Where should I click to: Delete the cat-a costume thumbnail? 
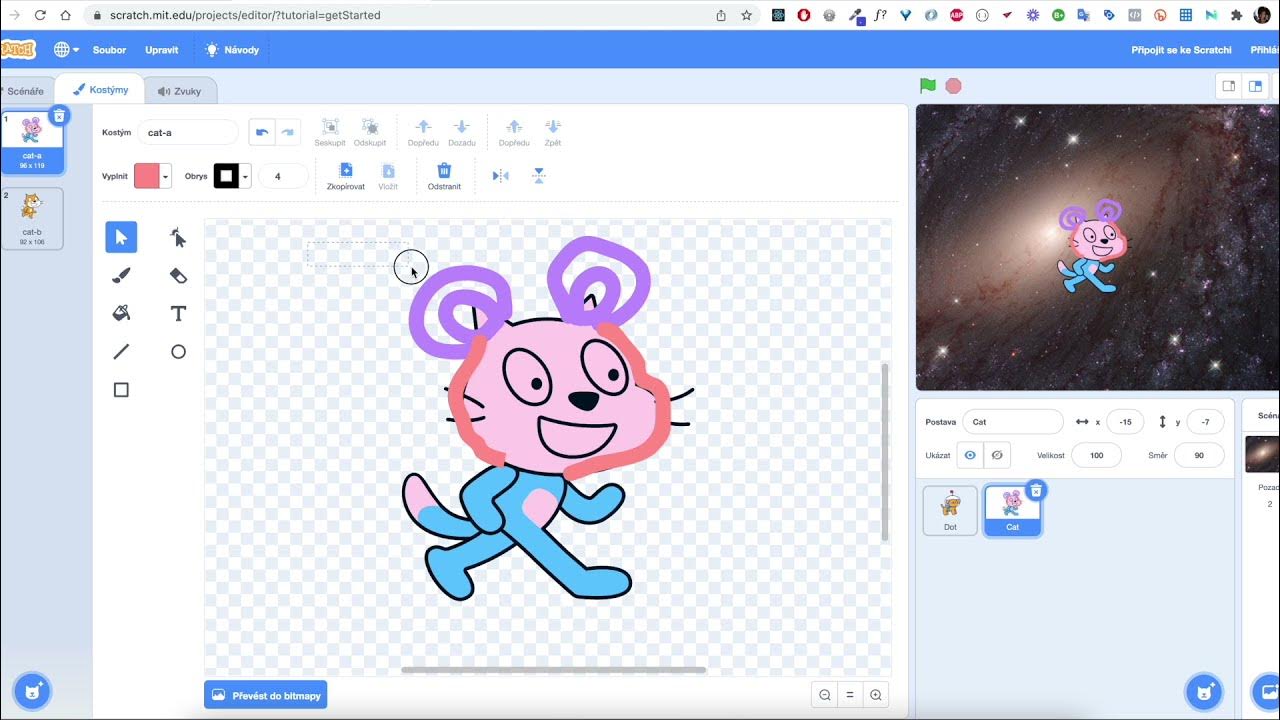[59, 116]
